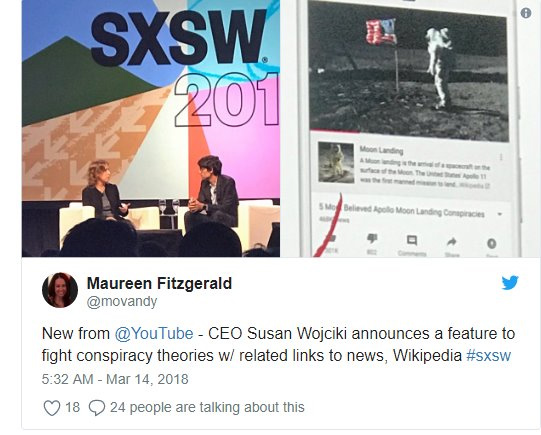
Task: Click the Maureen Fitzgerald display name
Action: tap(159, 284)
